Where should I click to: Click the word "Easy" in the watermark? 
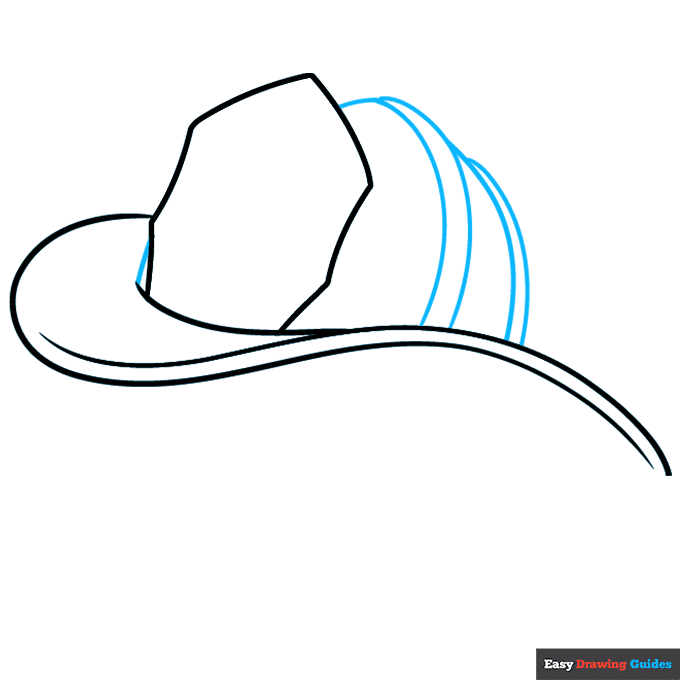[x=557, y=664]
